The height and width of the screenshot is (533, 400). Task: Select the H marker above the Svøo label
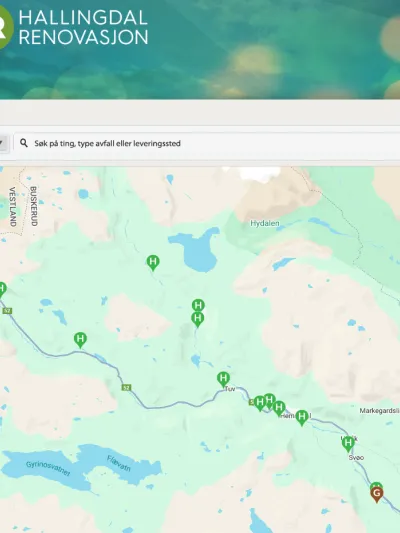click(348, 444)
